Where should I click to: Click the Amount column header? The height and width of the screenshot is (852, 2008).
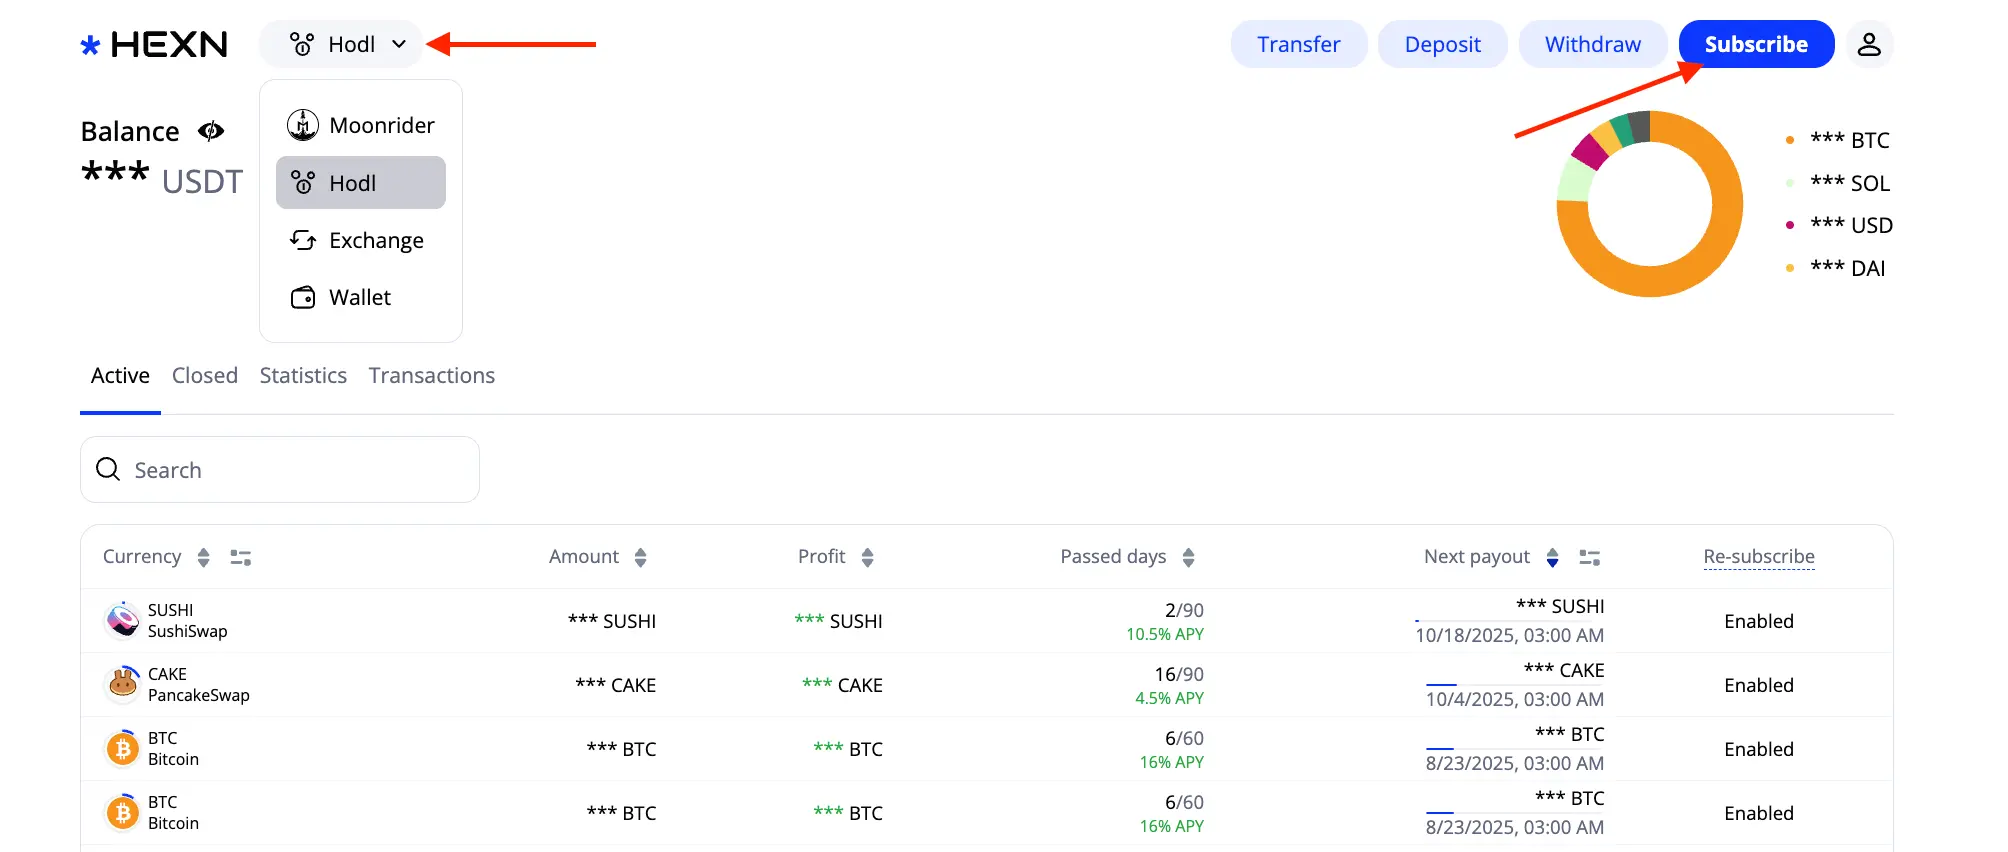[x=584, y=557]
